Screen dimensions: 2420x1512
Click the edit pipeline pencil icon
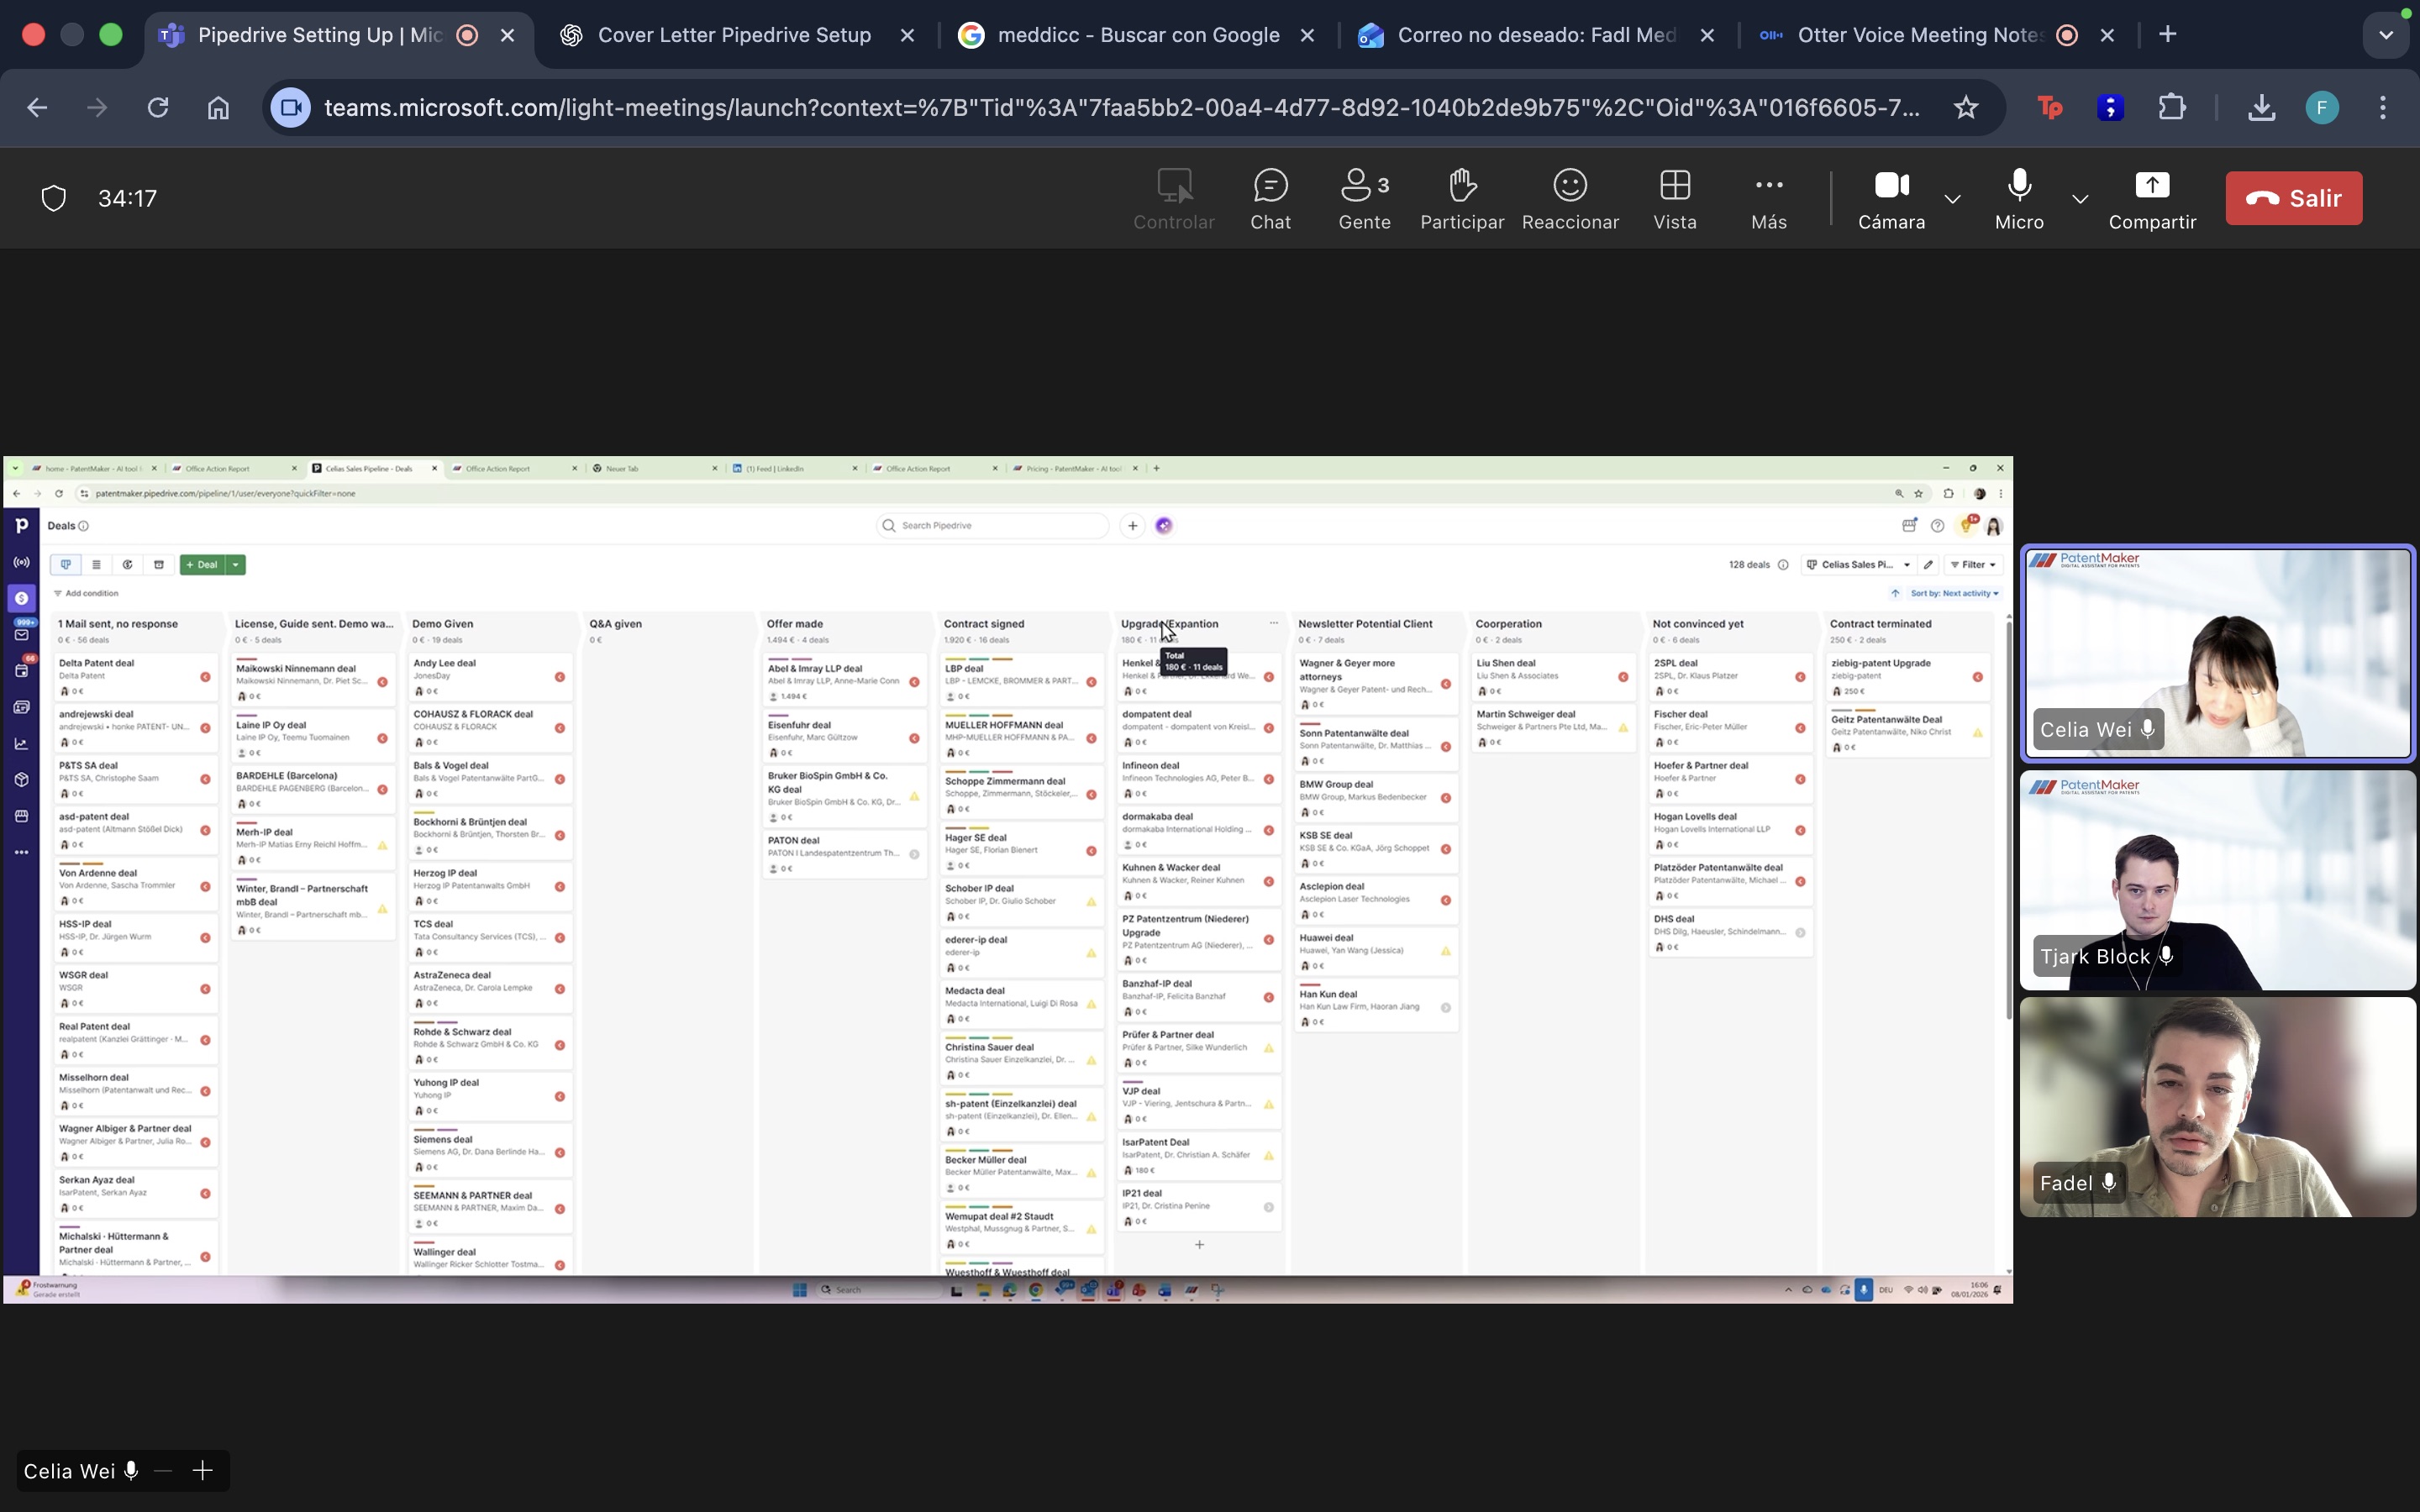click(1929, 565)
